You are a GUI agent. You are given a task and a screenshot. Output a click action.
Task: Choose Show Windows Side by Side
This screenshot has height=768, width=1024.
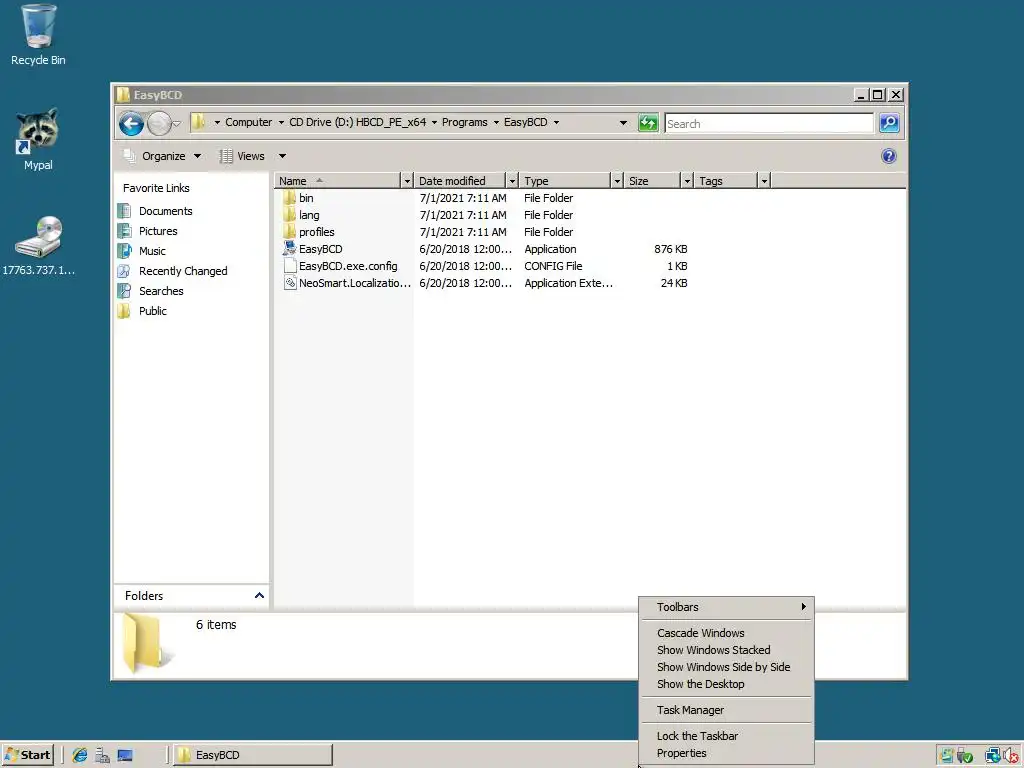tap(726, 667)
